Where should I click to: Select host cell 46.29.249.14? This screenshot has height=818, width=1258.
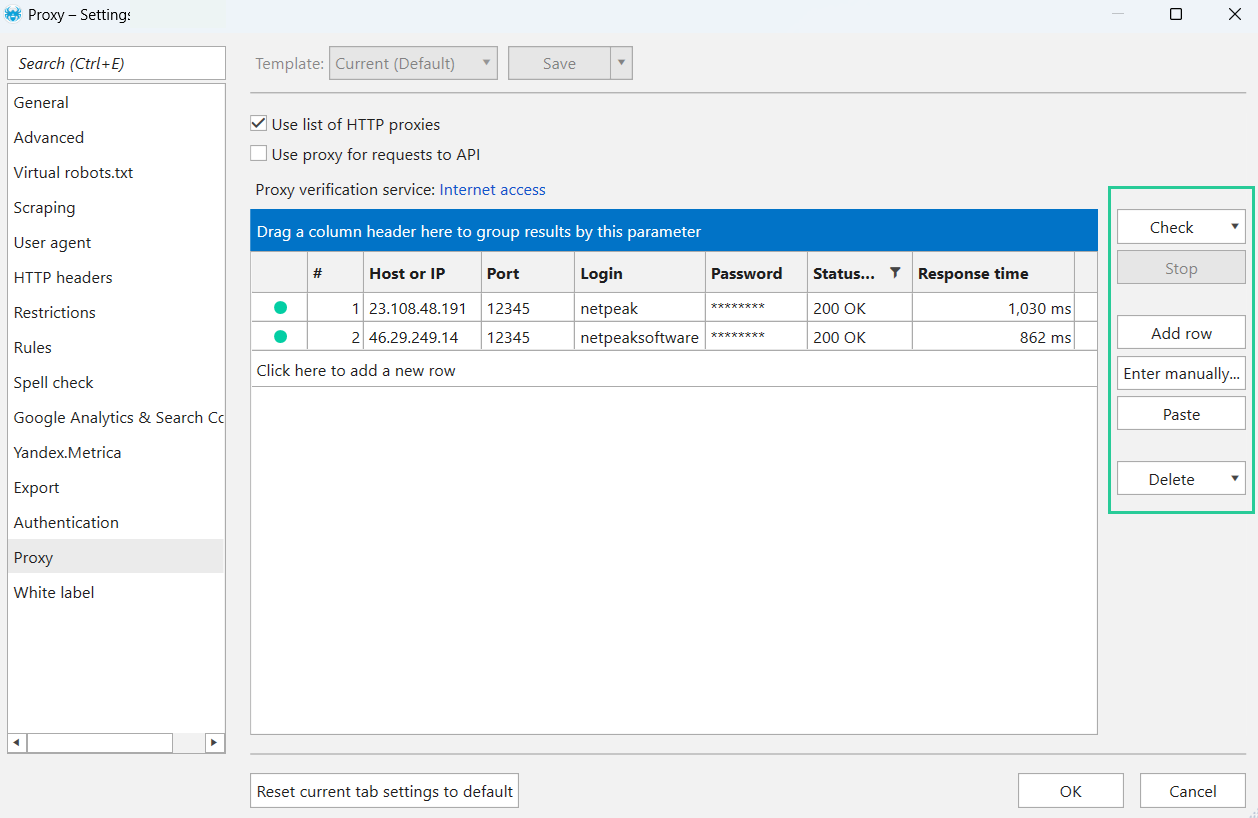[422, 337]
